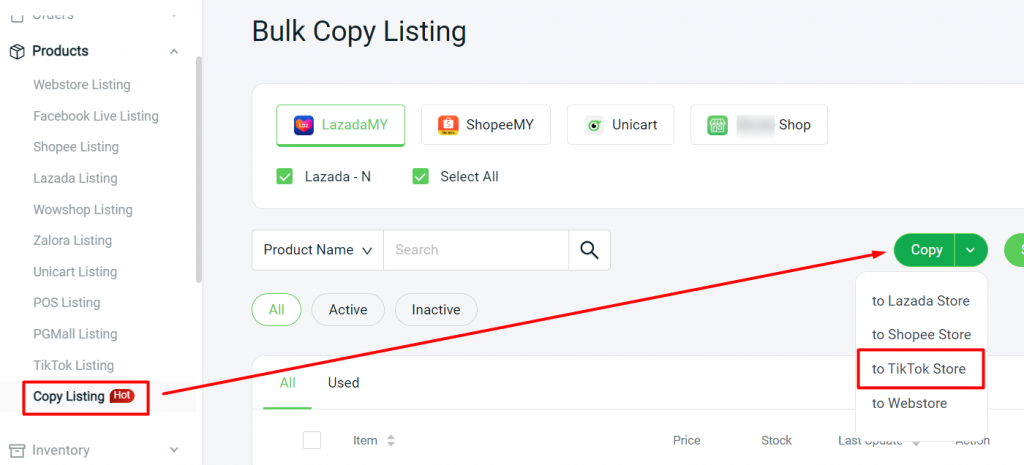Select the LazadaMY marketplace icon
Screen dimensions: 1024x465
[x=304, y=125]
